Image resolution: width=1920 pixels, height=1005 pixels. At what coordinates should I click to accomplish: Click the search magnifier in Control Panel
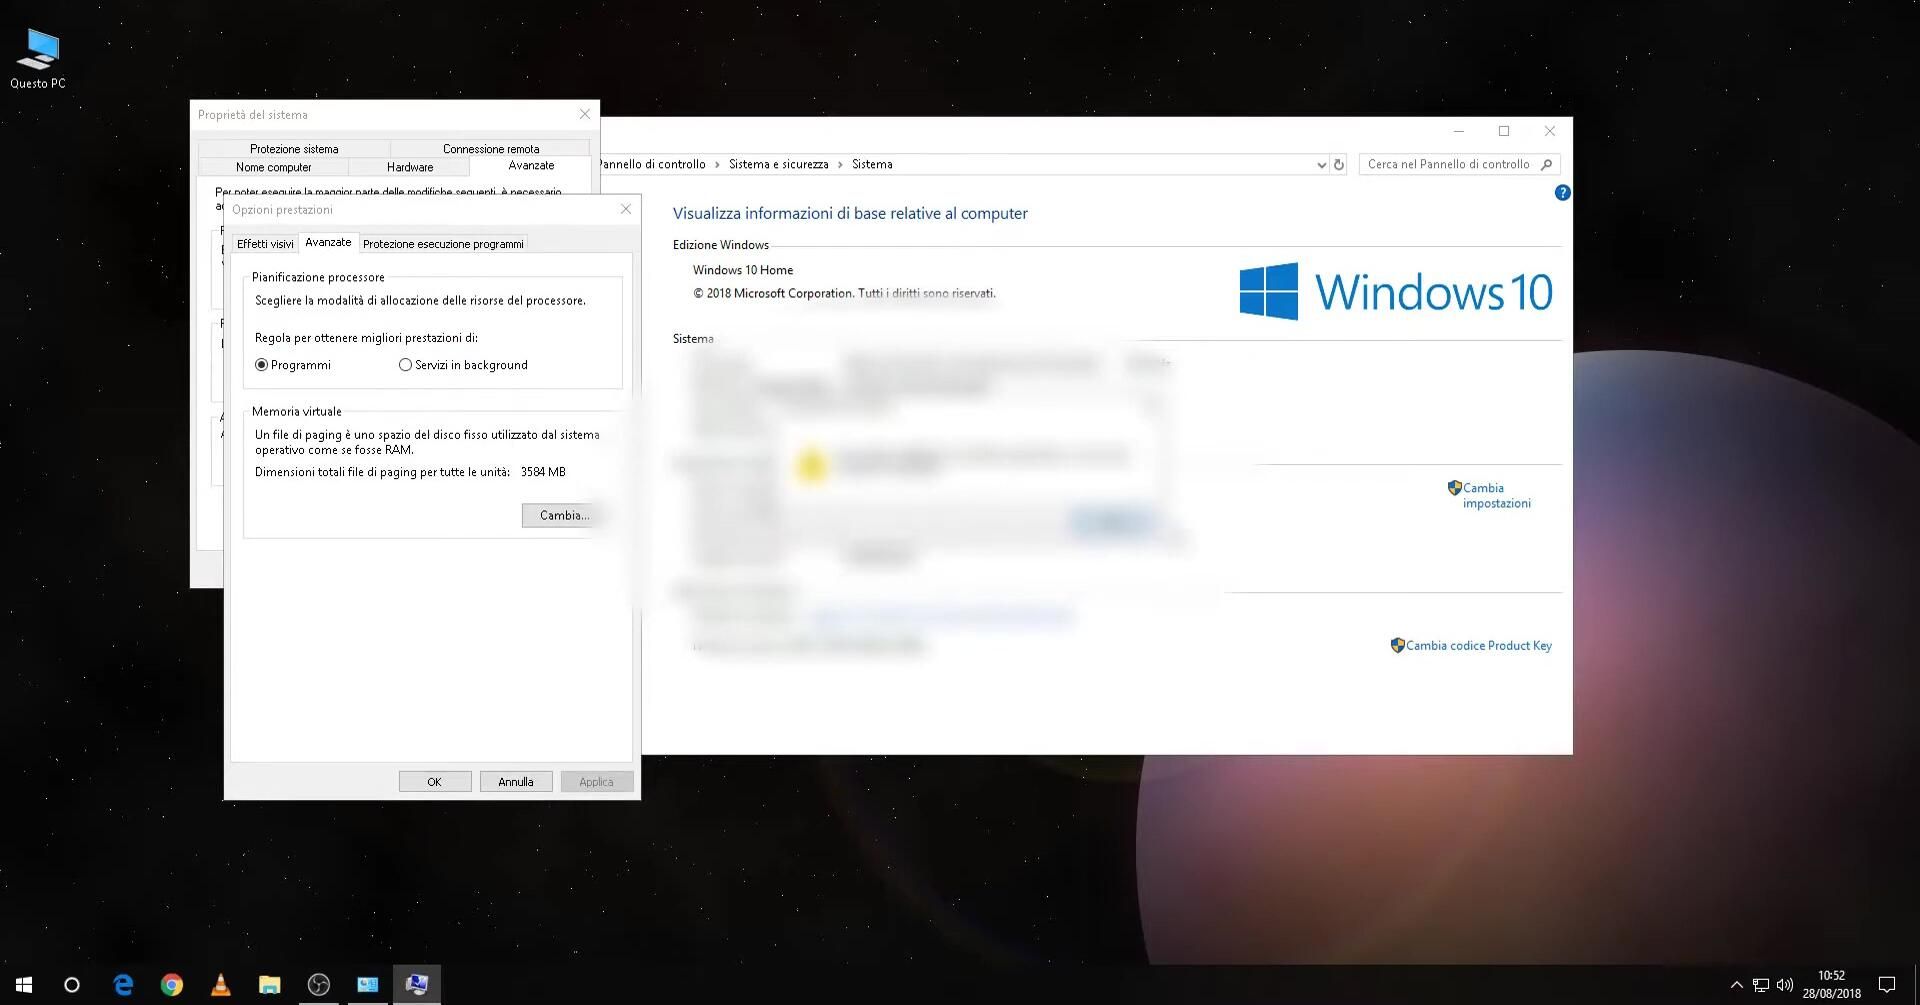coord(1546,165)
